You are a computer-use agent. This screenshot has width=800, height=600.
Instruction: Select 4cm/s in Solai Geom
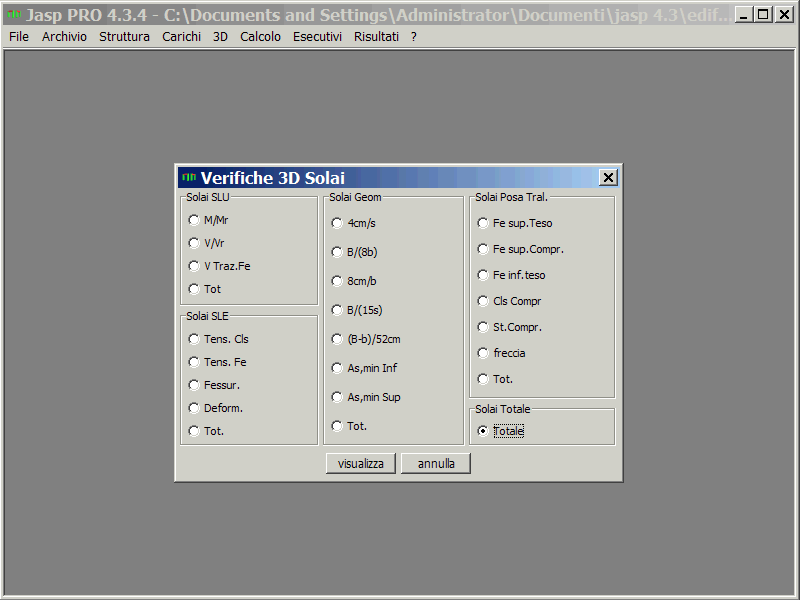337,223
